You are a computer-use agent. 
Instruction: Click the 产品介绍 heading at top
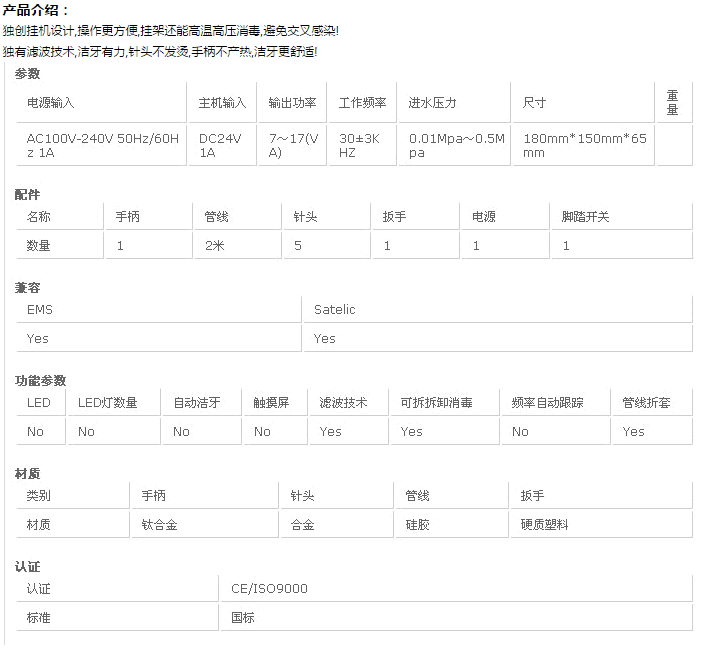coord(35,10)
